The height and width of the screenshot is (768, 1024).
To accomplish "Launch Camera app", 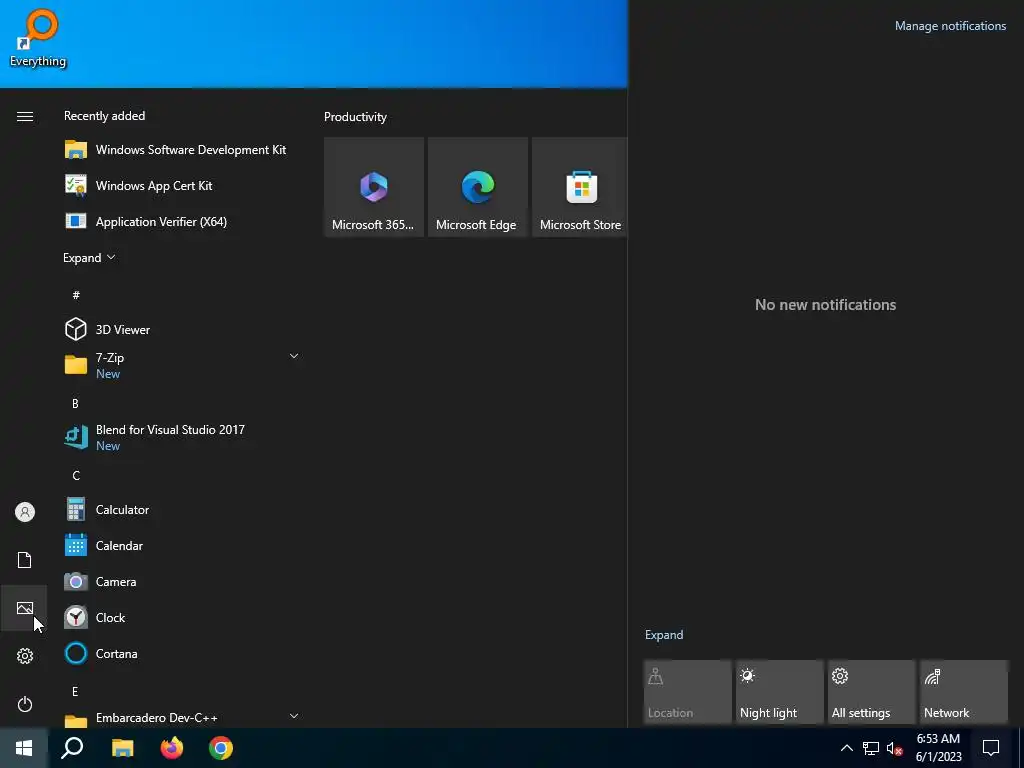I will point(182,581).
